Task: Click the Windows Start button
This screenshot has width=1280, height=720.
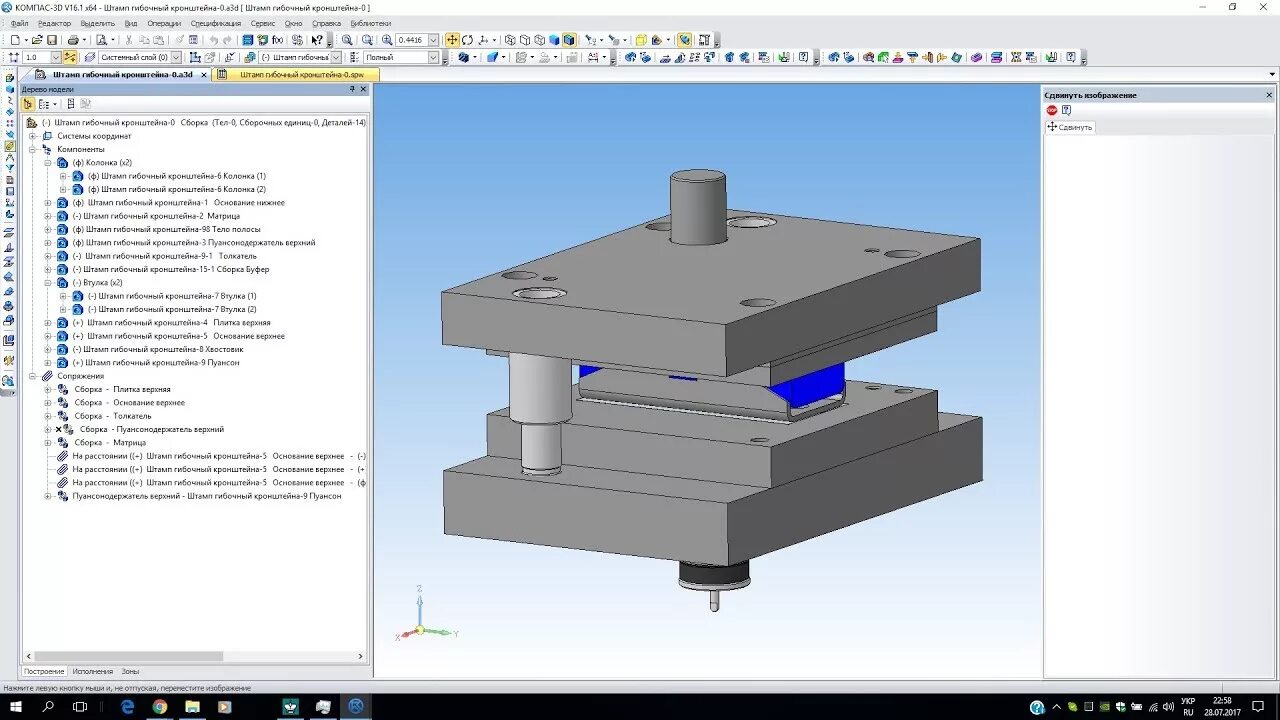Action: pos(16,706)
